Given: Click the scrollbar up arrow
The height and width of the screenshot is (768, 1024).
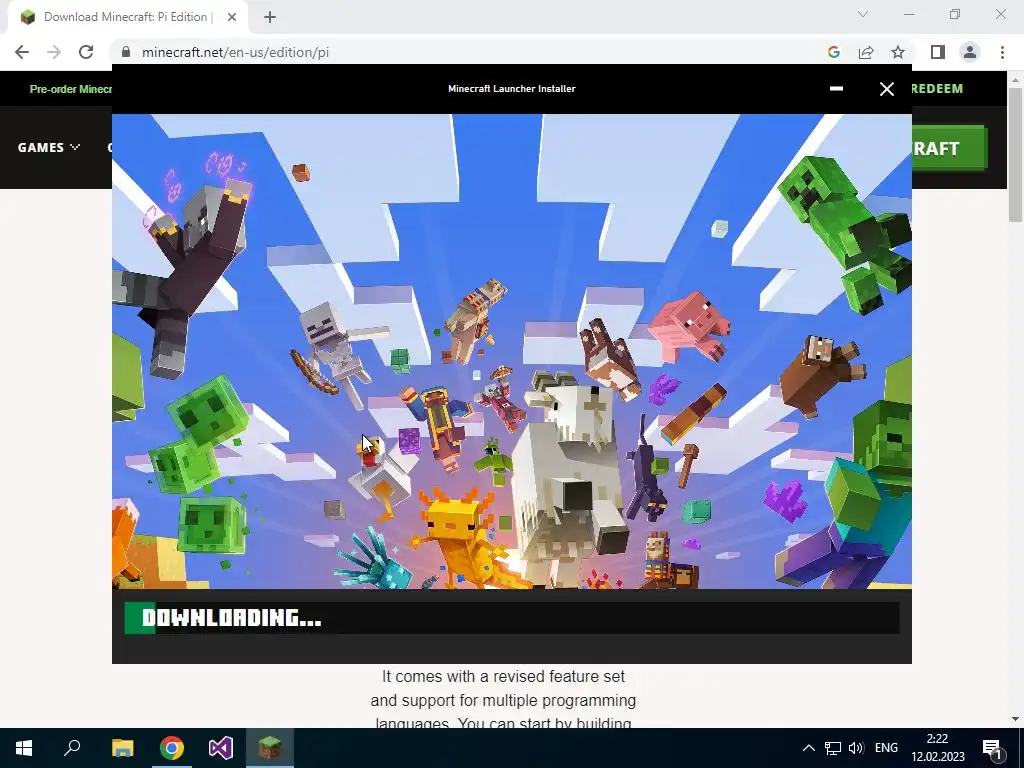Looking at the screenshot, I should point(1015,79).
